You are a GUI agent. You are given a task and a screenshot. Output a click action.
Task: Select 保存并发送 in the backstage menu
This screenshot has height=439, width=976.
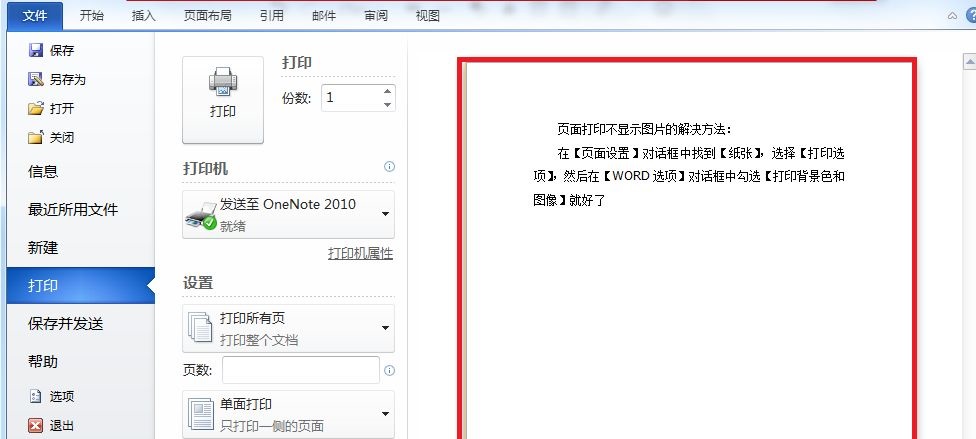click(66, 323)
